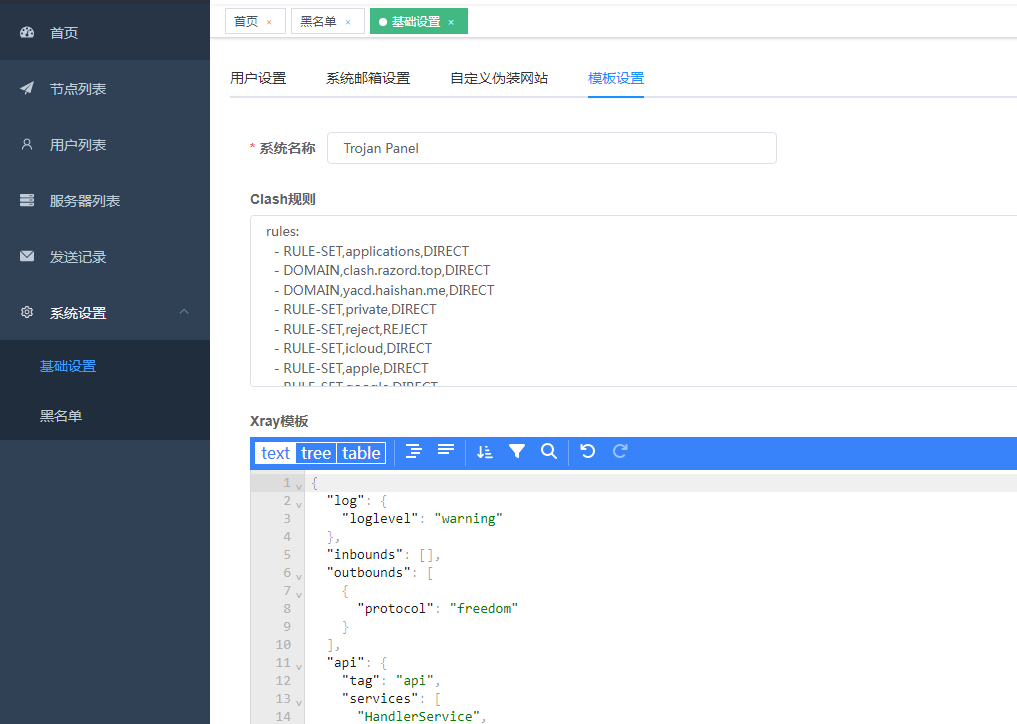This screenshot has width=1017, height=724.
Task: Click the 系统名称 input field
Action: pos(551,148)
